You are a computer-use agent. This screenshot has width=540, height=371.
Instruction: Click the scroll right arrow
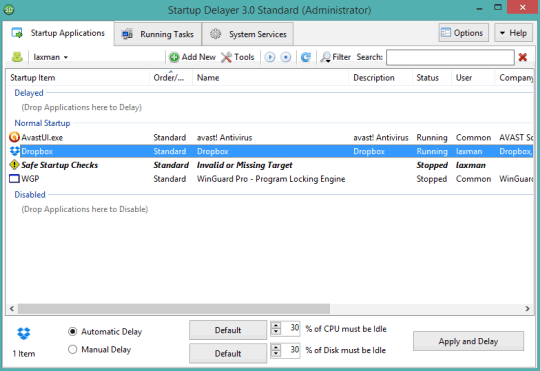click(x=527, y=309)
